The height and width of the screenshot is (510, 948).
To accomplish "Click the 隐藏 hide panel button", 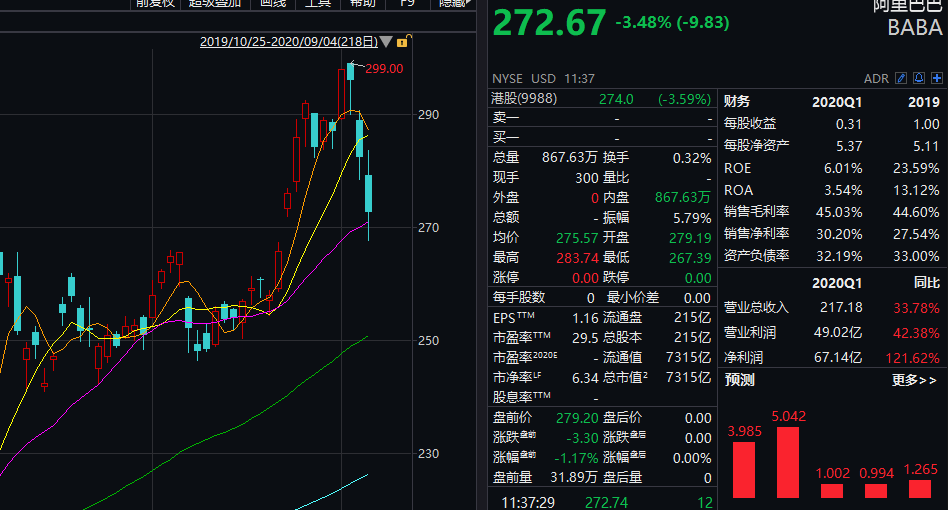I will (453, 4).
